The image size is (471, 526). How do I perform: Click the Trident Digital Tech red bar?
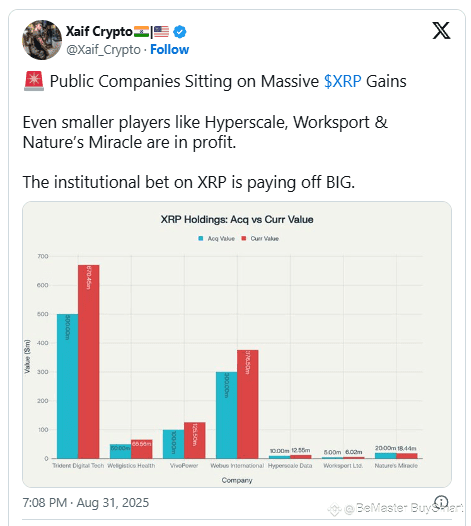pyautogui.click(x=89, y=362)
